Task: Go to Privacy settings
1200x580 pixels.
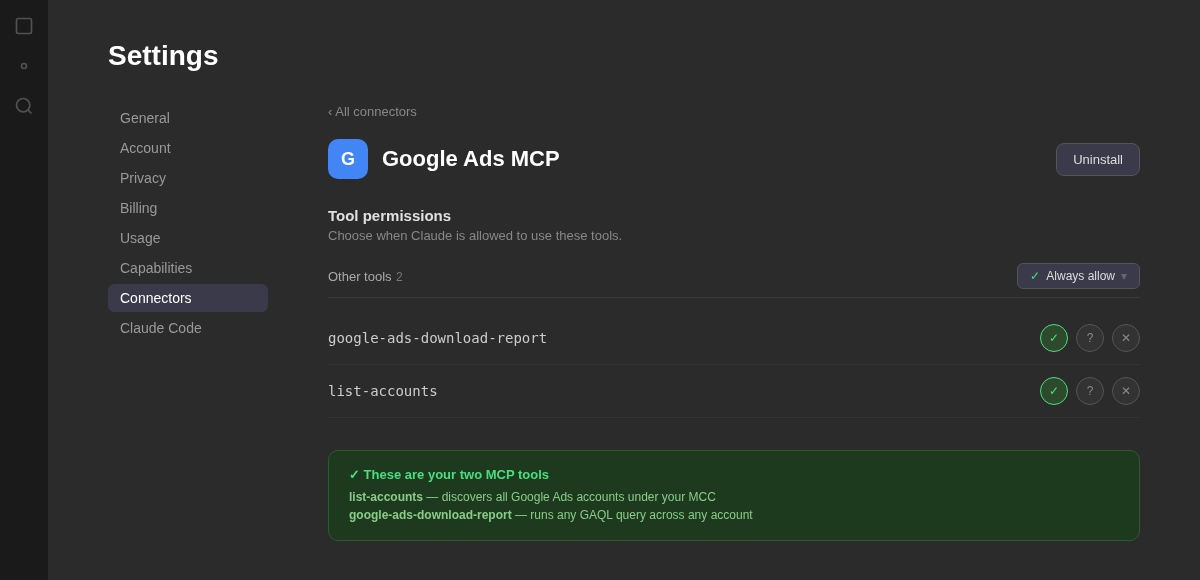Action: click(x=188, y=178)
